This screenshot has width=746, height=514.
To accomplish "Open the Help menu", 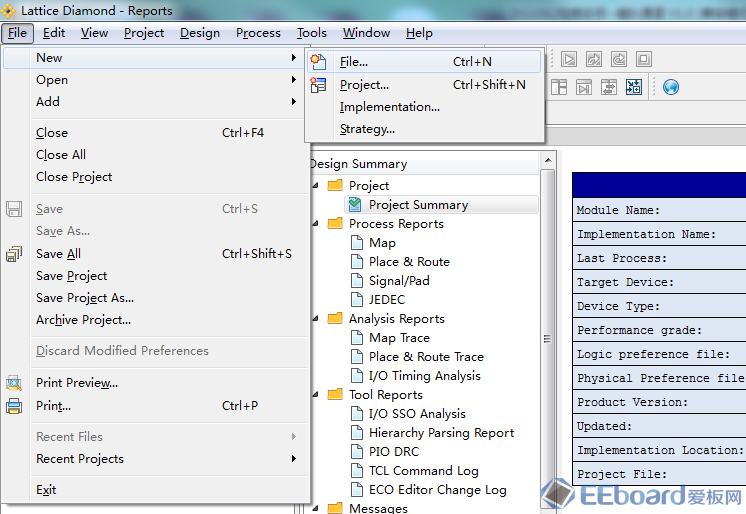I will click(x=419, y=33).
